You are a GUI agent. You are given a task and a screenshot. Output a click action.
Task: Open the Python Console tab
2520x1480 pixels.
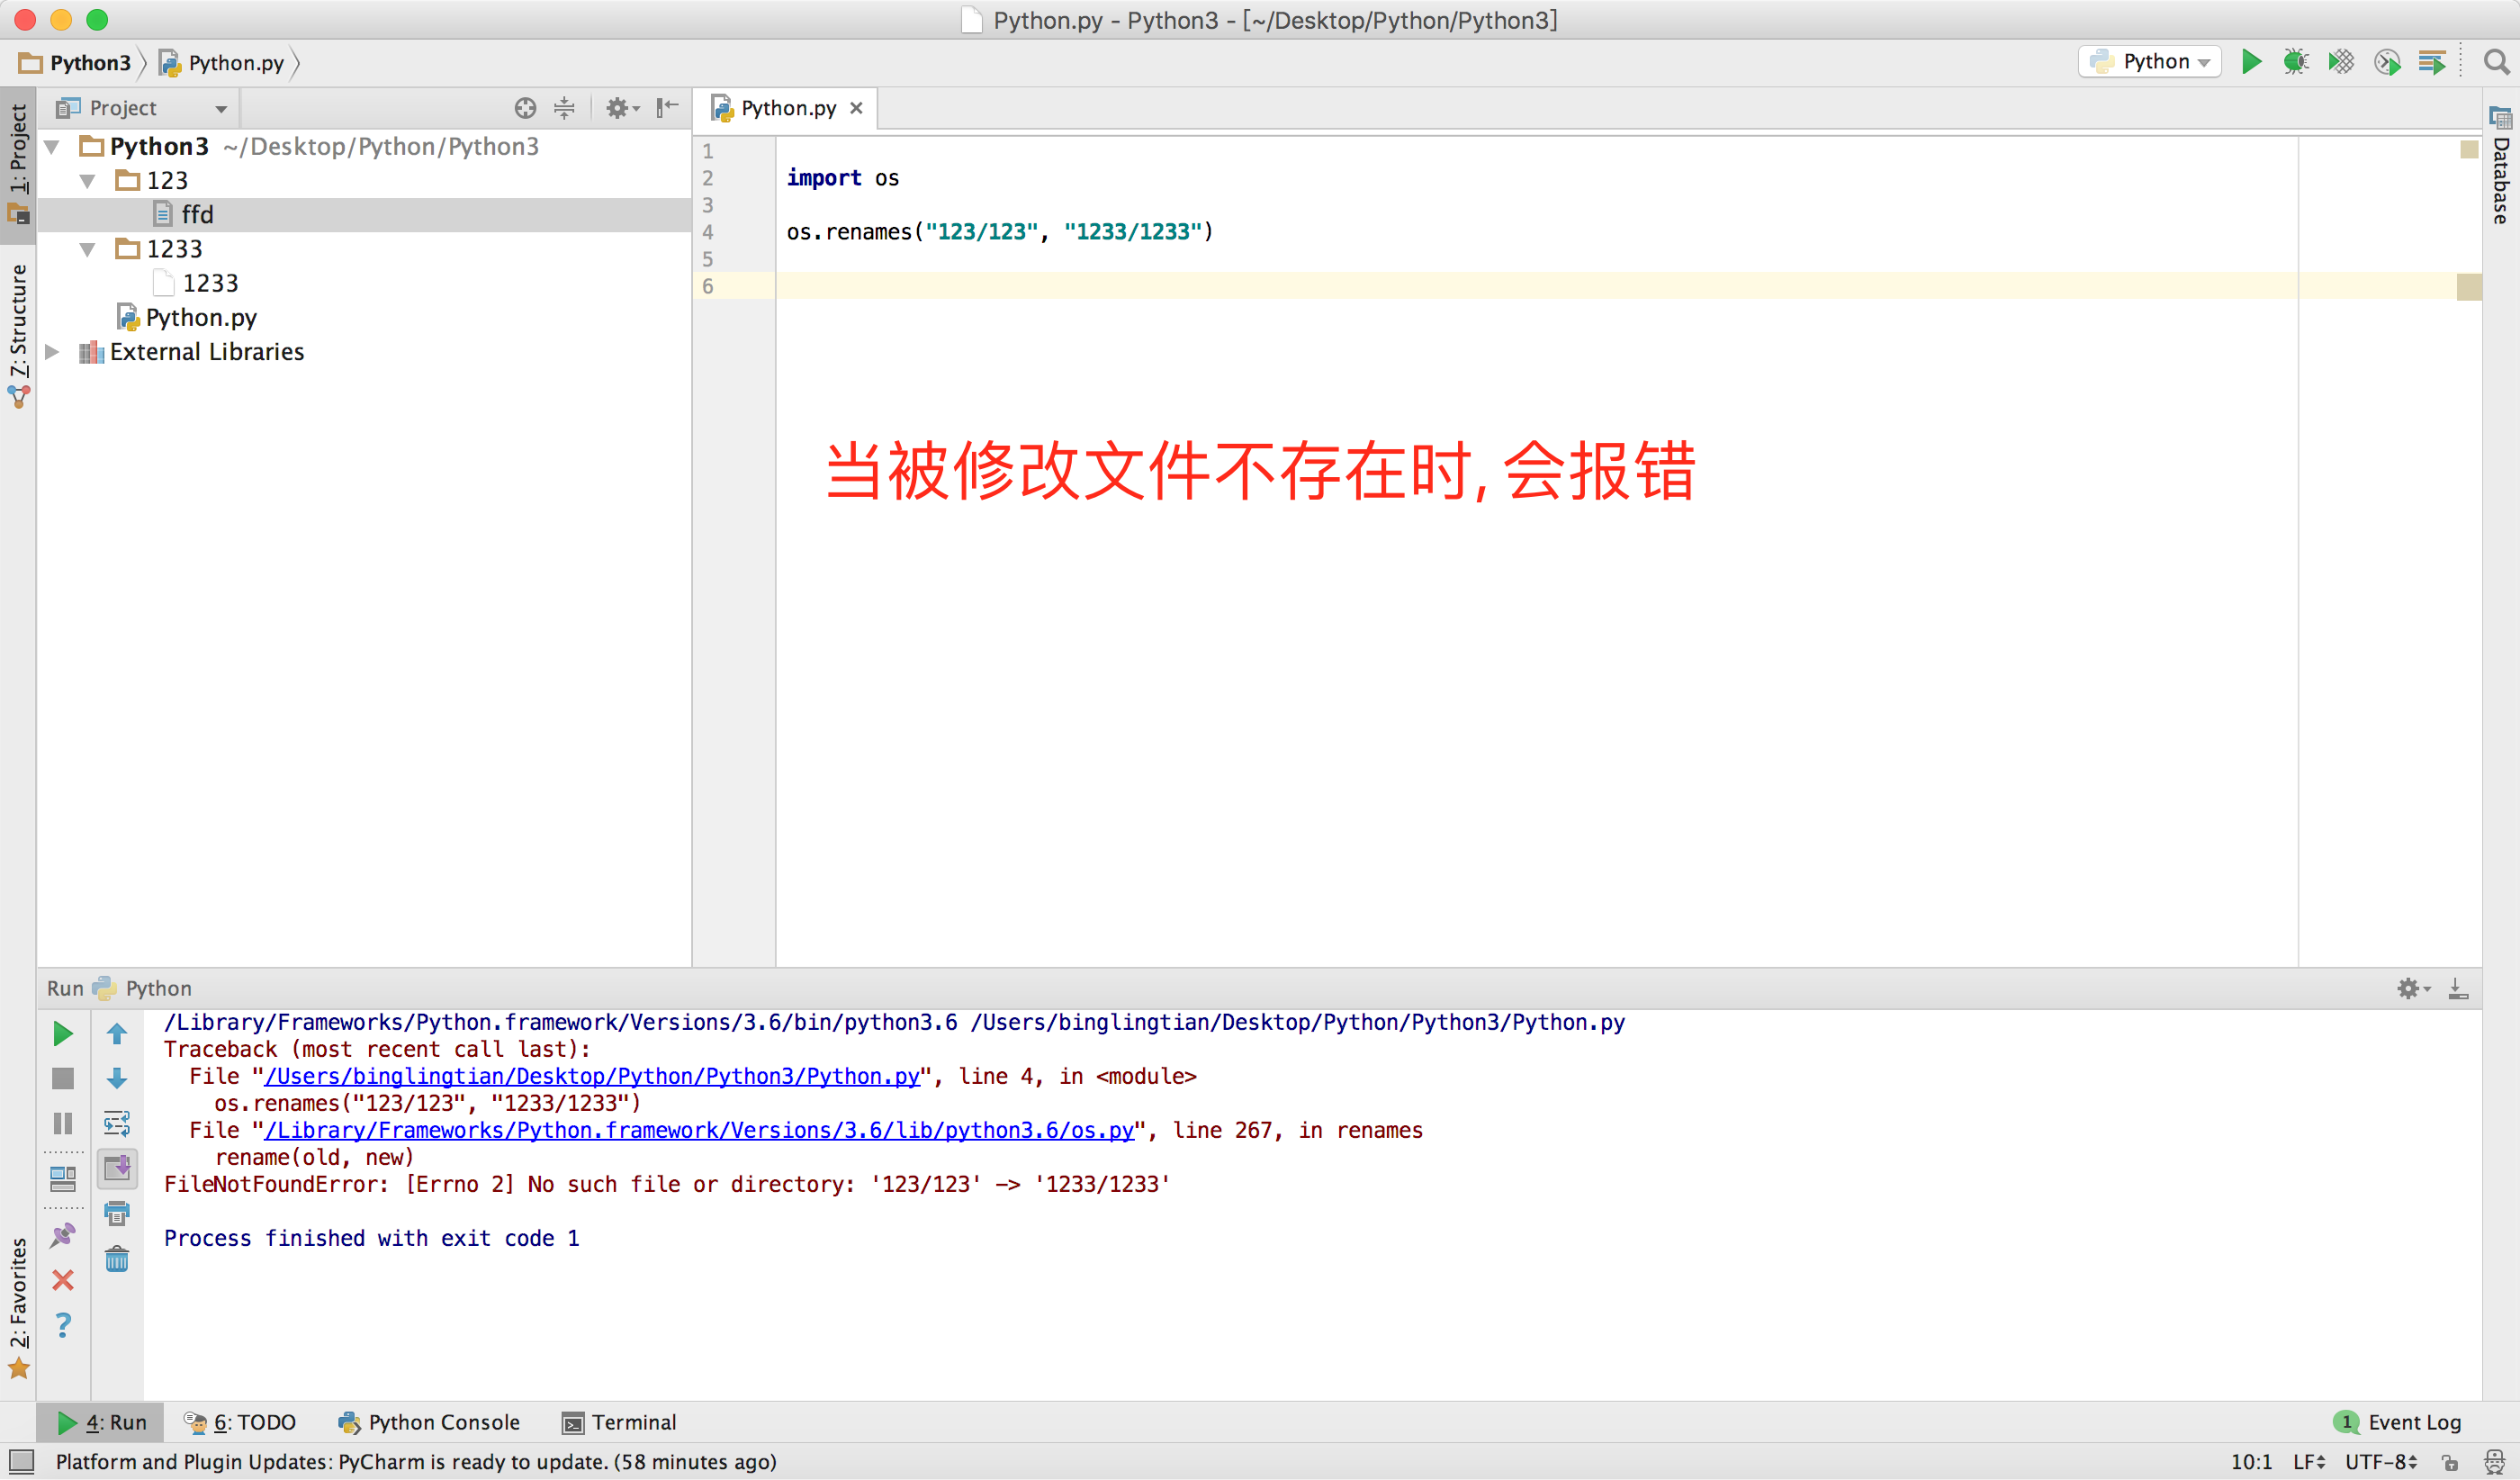429,1422
